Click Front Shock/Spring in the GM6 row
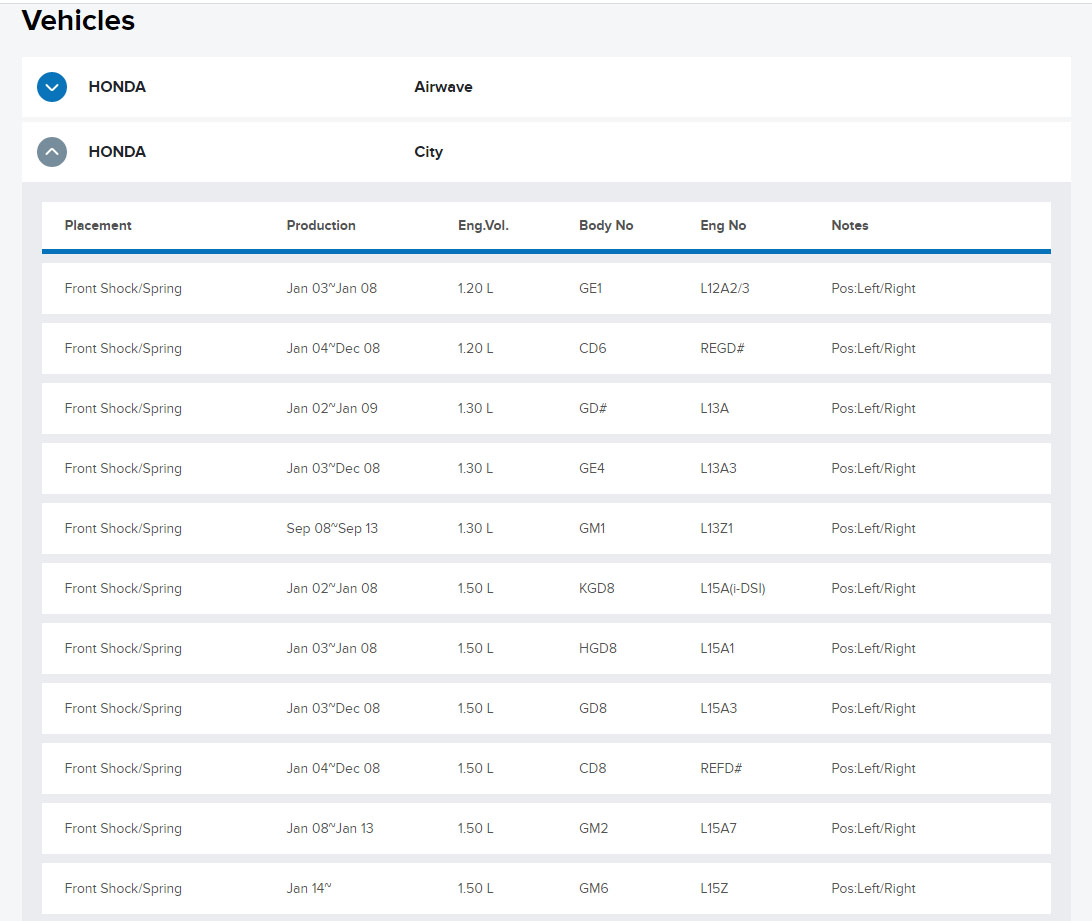 pyautogui.click(x=123, y=888)
